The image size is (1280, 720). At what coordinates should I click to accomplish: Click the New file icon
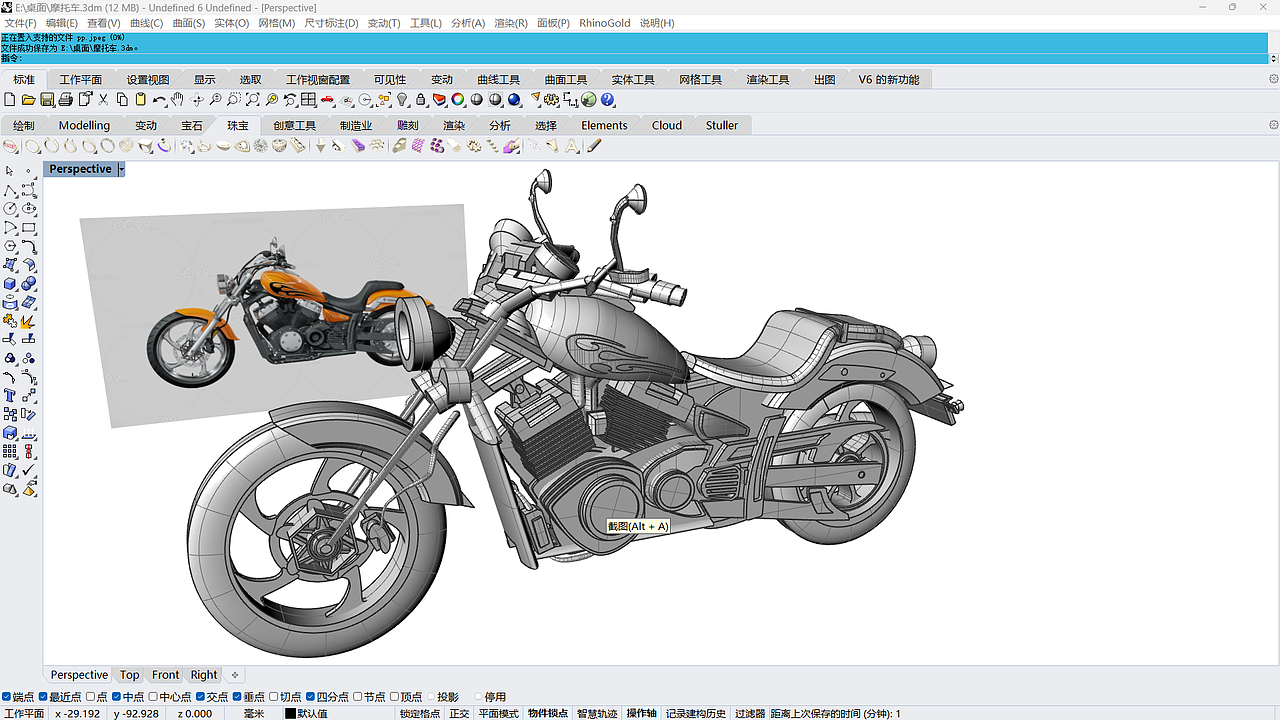(x=10, y=100)
